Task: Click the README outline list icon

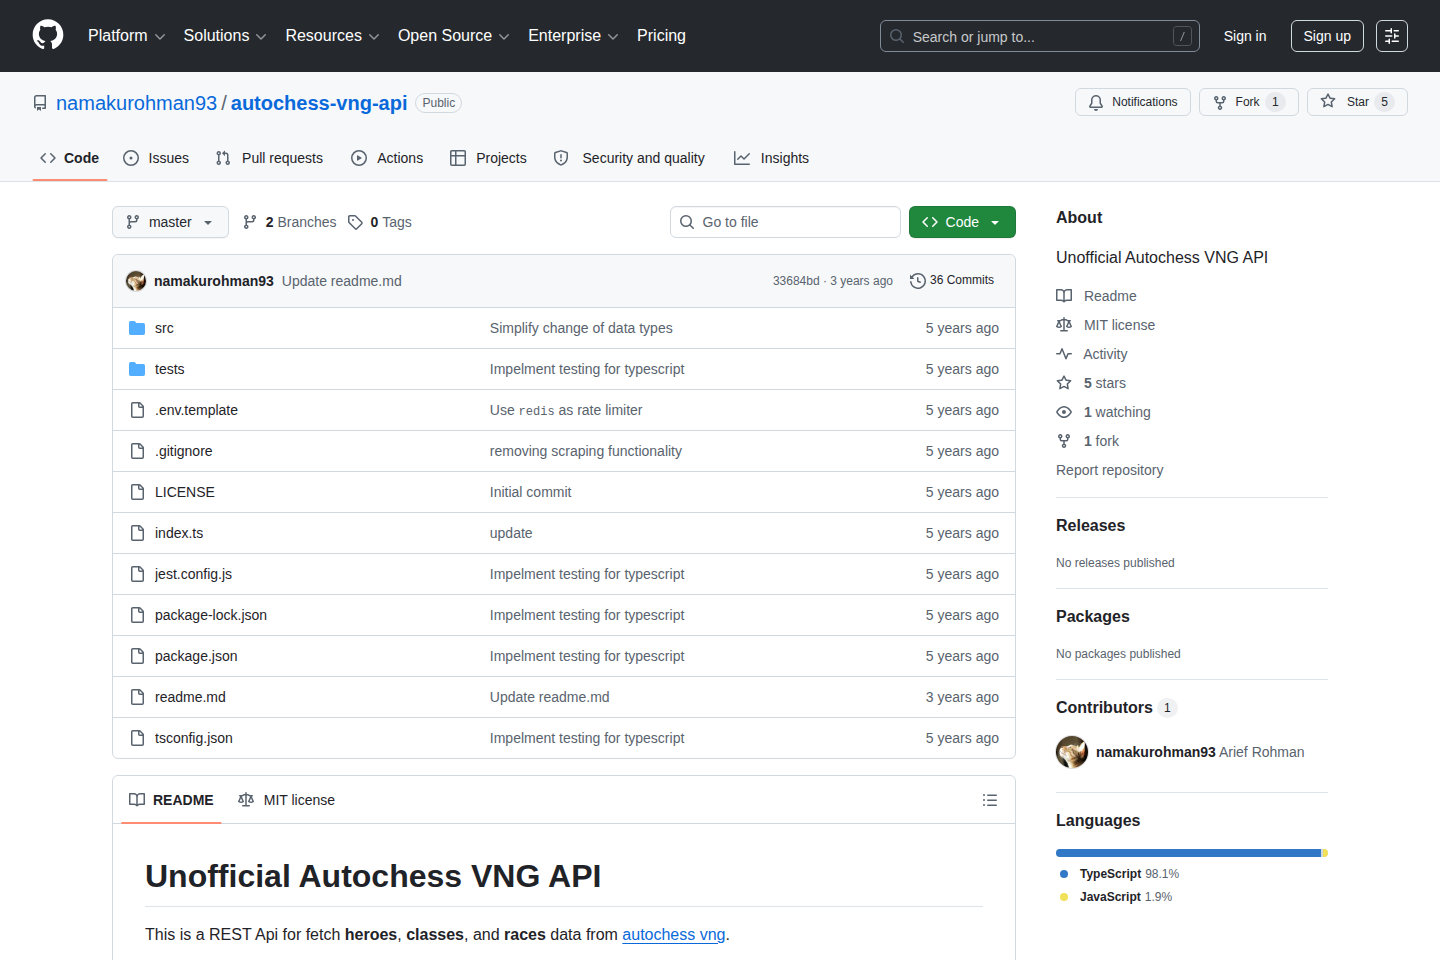Action: coord(989,799)
